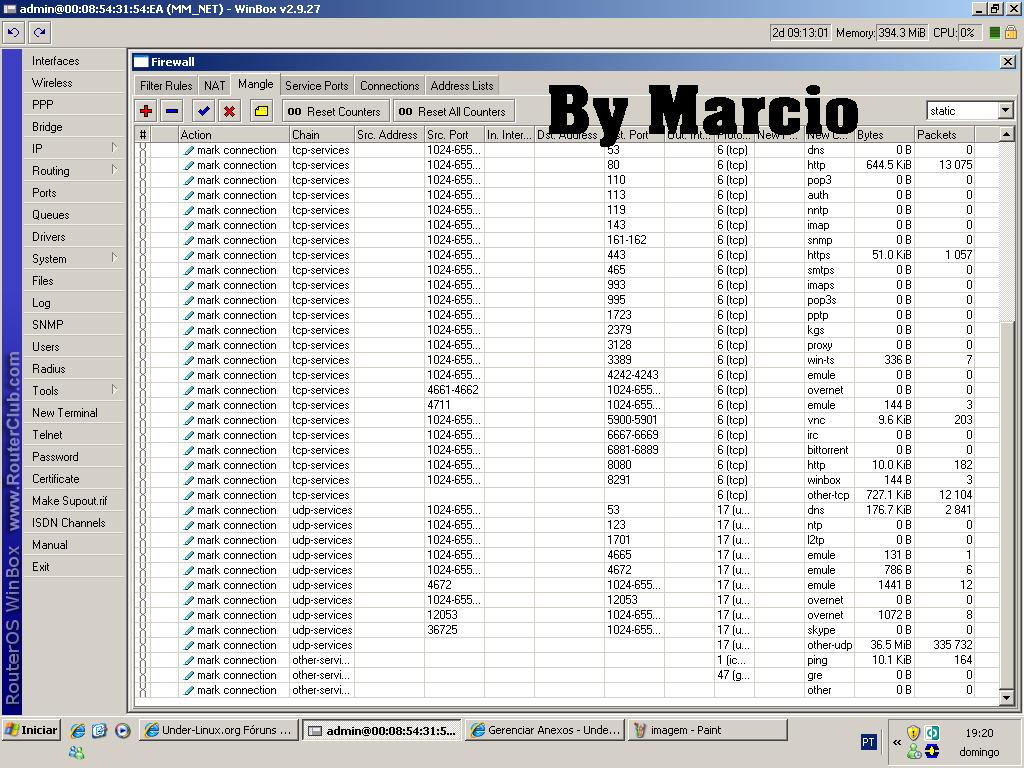The width and height of the screenshot is (1024, 768).
Task: Click the PT language indicator
Action: click(868, 742)
